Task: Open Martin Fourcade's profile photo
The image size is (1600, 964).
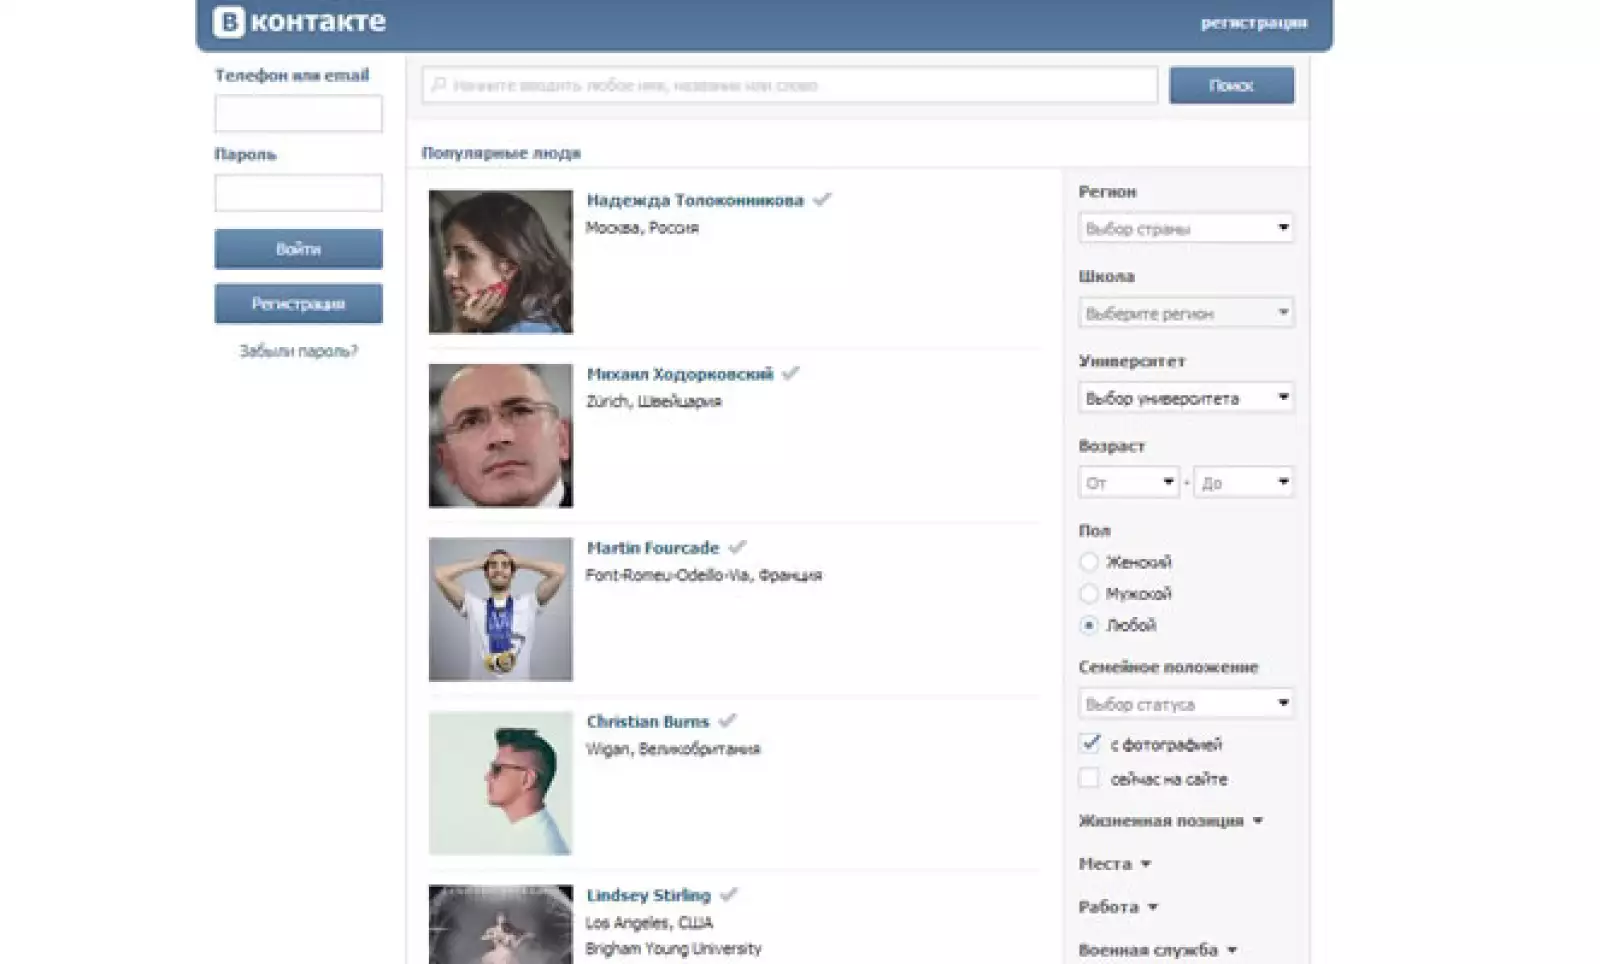Action: pos(500,609)
